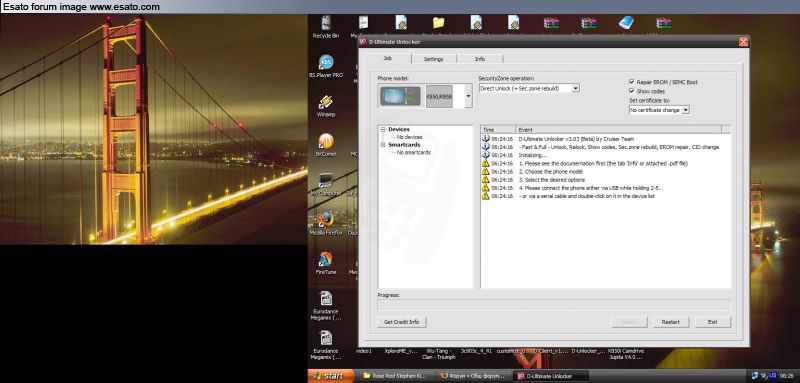
Task: Click the Progress bar
Action: 554,305
